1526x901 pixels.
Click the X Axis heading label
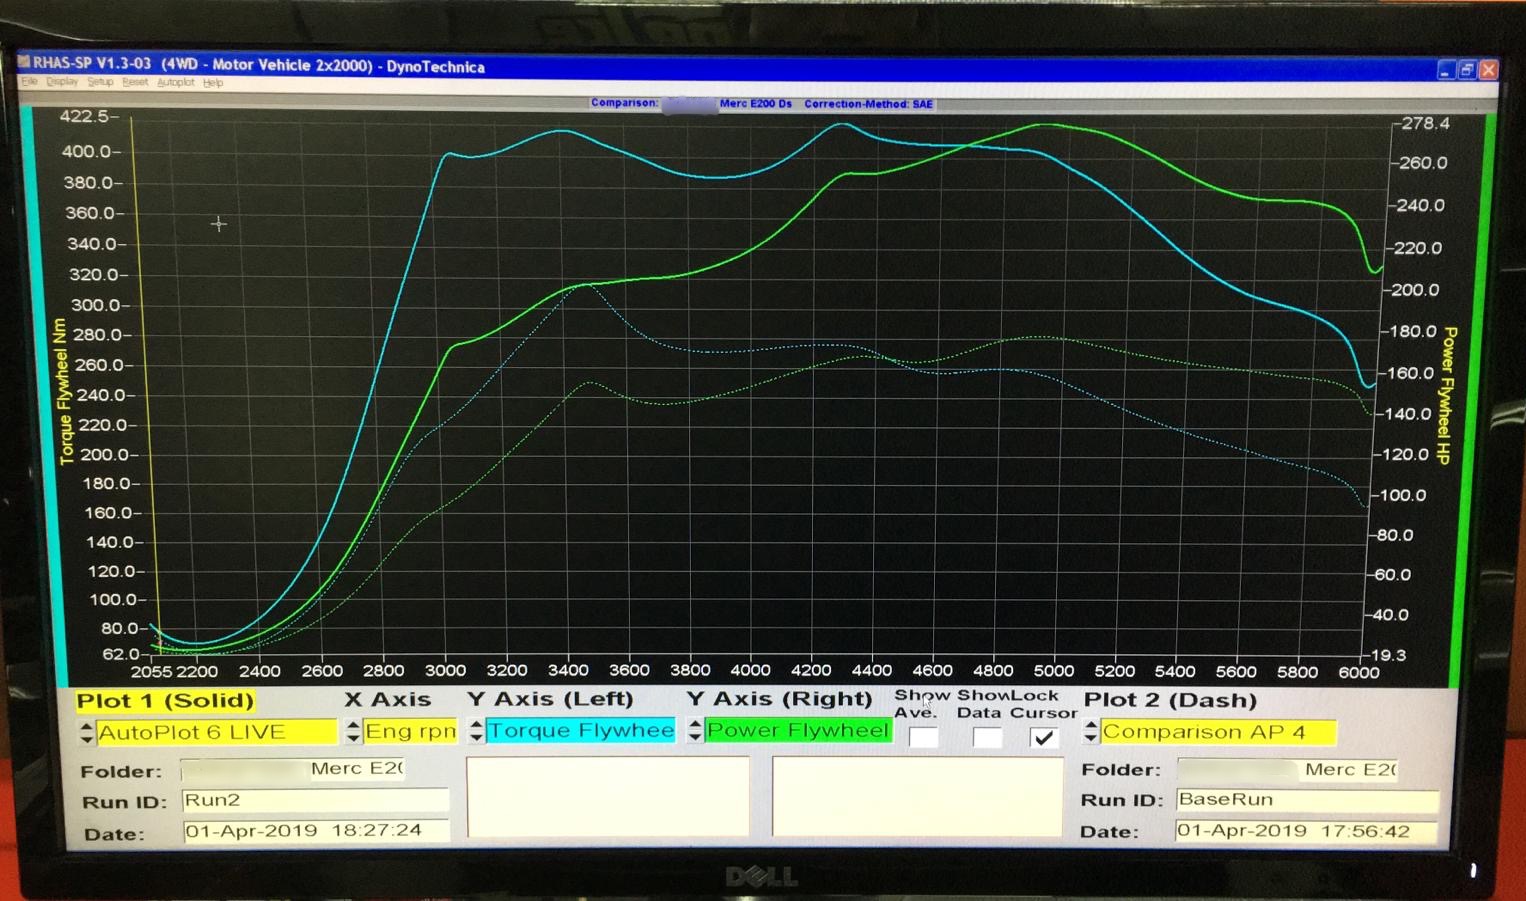pos(387,700)
